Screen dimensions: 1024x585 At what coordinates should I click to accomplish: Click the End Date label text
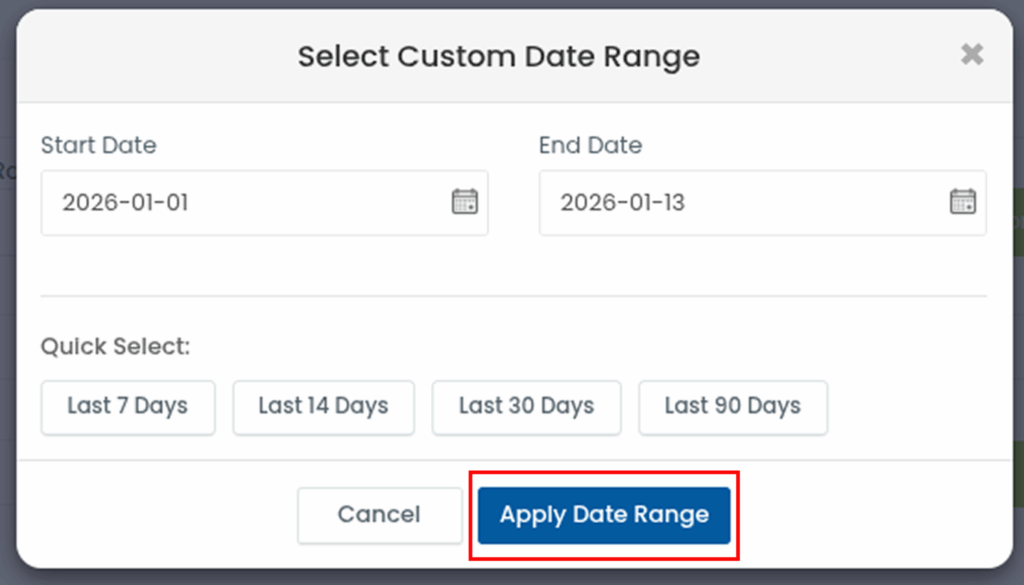590,146
